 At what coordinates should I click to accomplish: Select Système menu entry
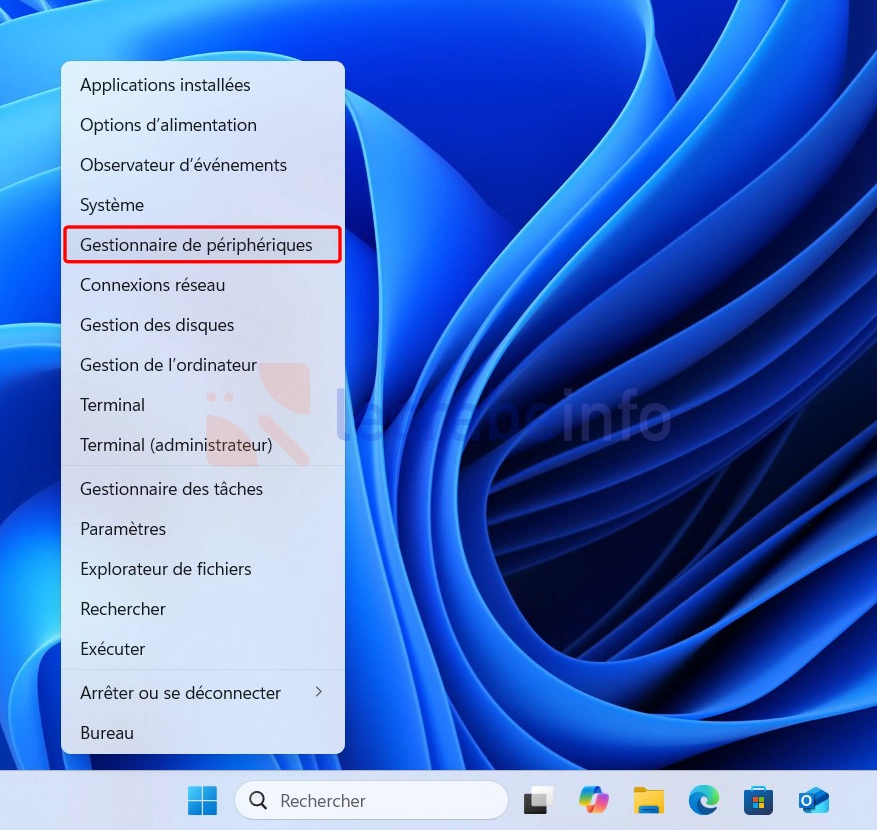tap(112, 205)
